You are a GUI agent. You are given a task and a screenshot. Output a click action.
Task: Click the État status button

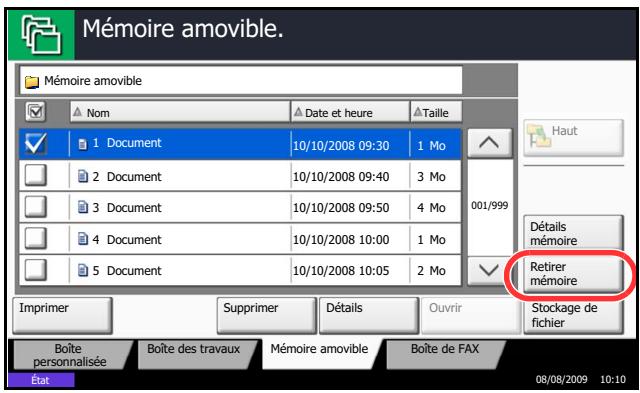(41, 380)
